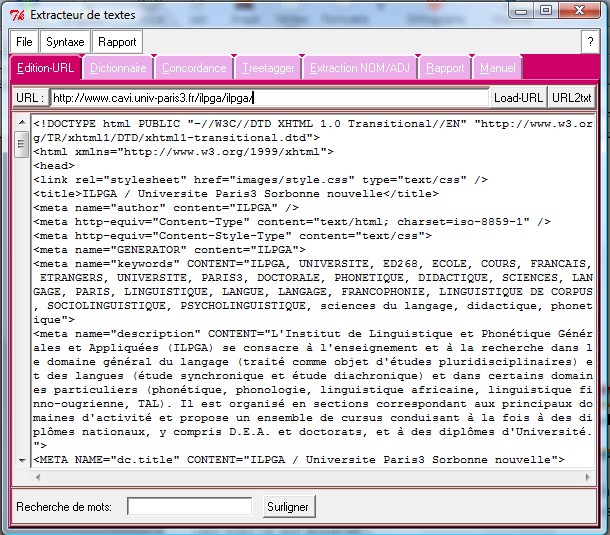Open the Treetagger tab

coord(268,68)
